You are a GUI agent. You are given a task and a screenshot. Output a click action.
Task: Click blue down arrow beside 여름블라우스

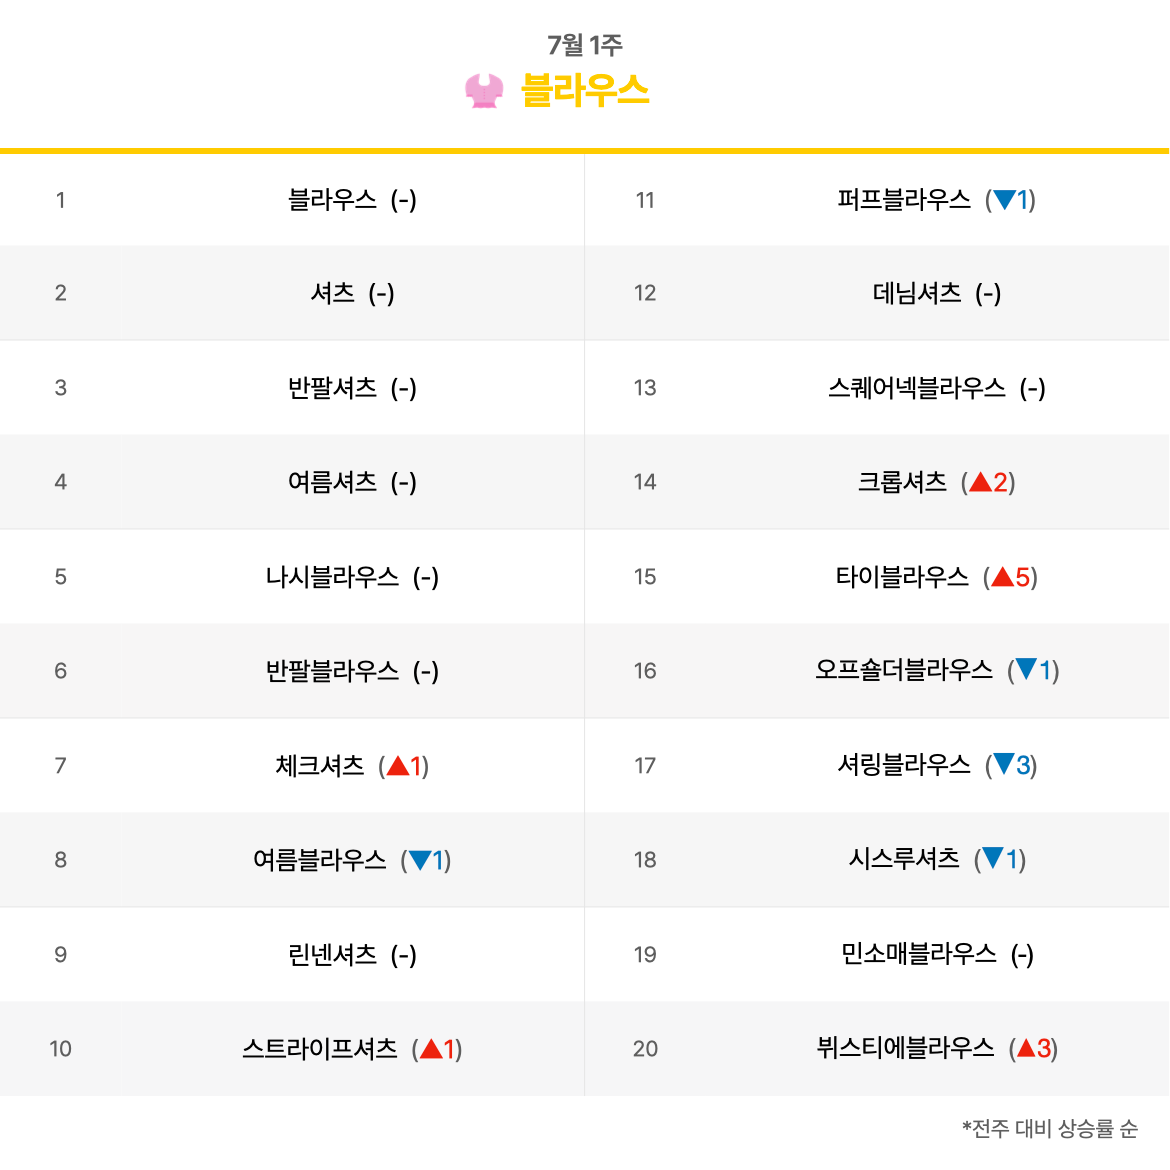(x=420, y=860)
